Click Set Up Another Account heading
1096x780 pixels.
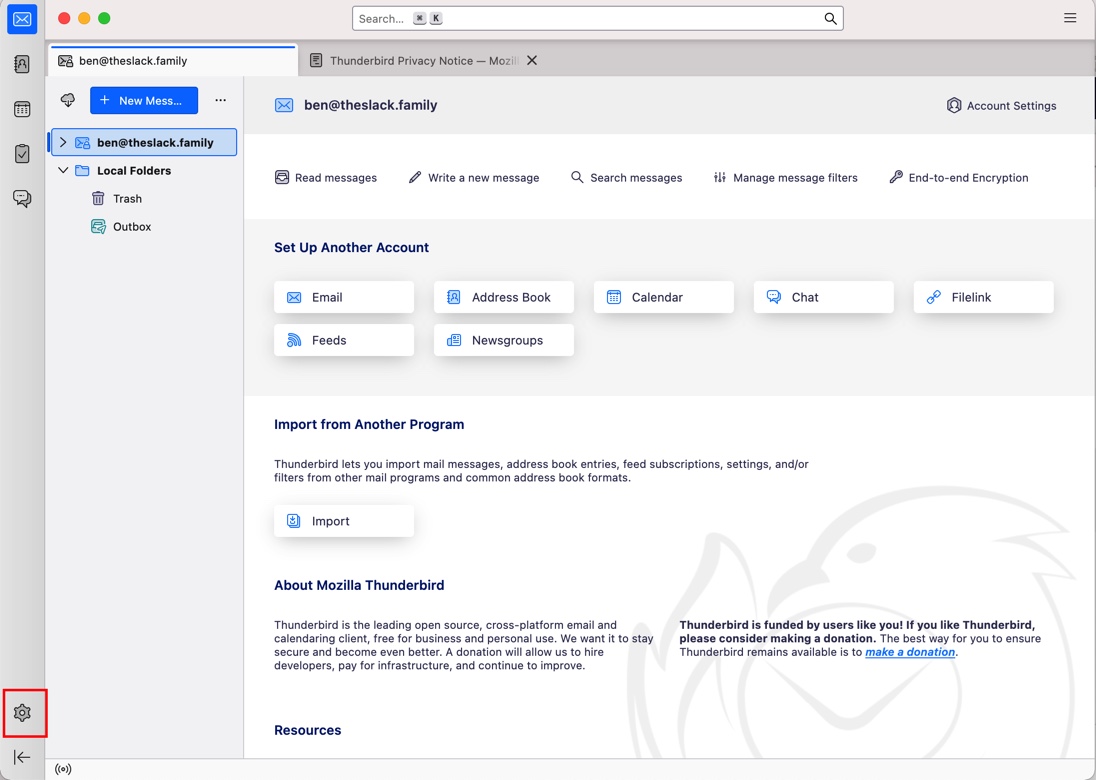pos(352,247)
